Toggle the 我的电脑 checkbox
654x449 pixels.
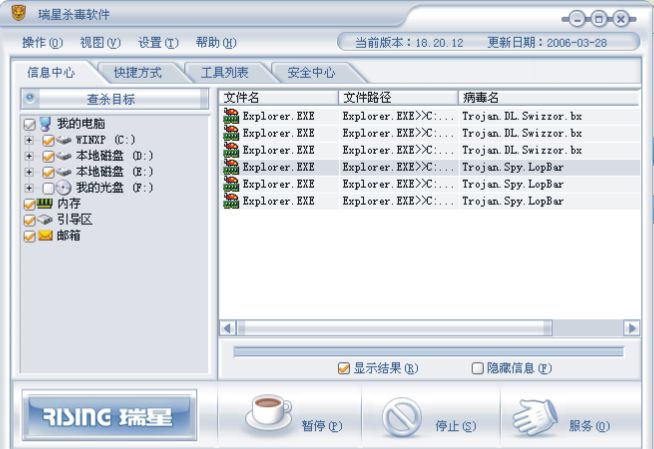[30, 124]
